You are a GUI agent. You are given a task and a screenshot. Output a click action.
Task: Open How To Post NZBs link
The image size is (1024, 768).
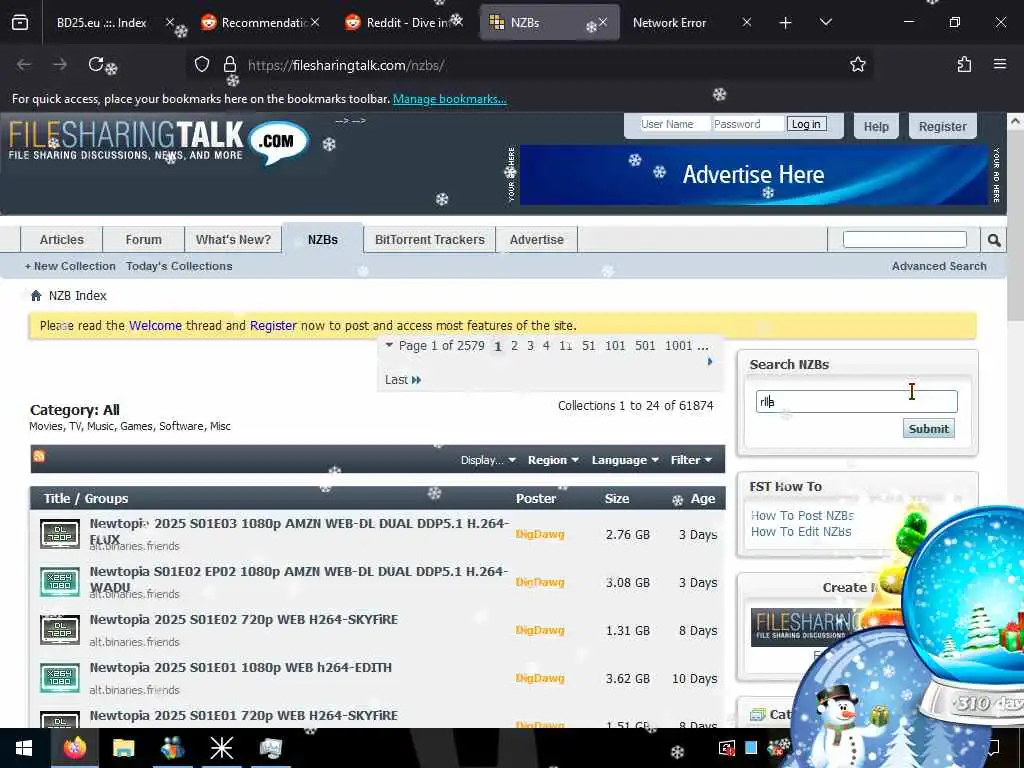point(802,515)
